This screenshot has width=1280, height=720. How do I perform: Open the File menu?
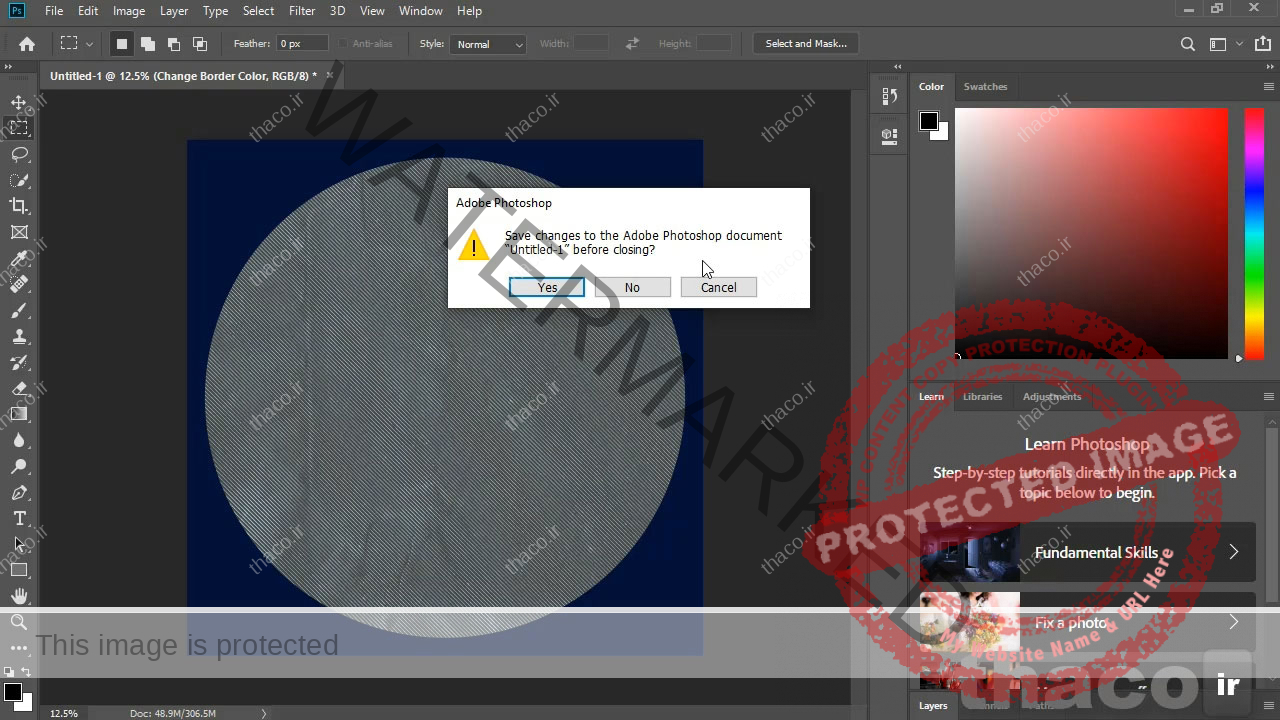(x=54, y=11)
